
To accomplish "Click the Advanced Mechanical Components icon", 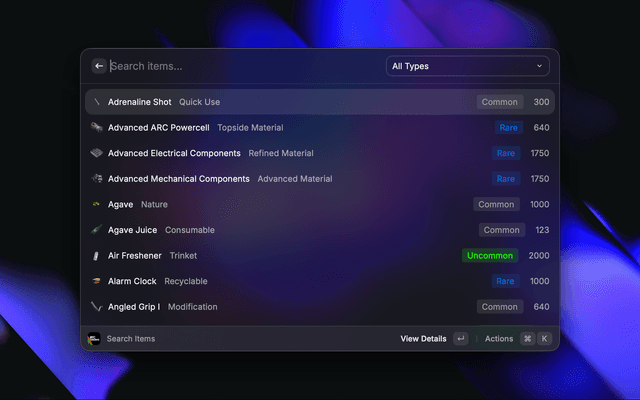I will (97, 179).
